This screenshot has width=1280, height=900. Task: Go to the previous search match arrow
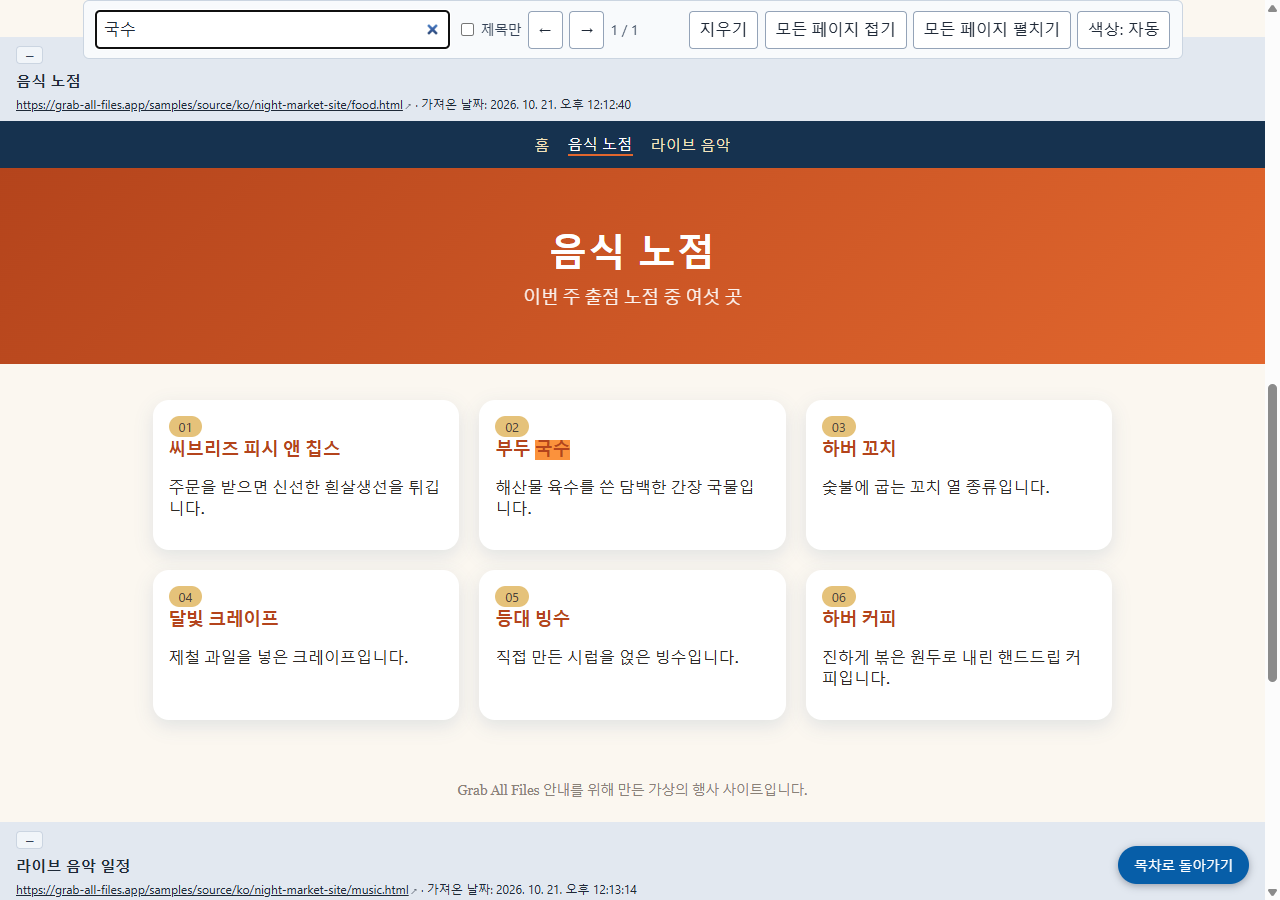pos(545,30)
